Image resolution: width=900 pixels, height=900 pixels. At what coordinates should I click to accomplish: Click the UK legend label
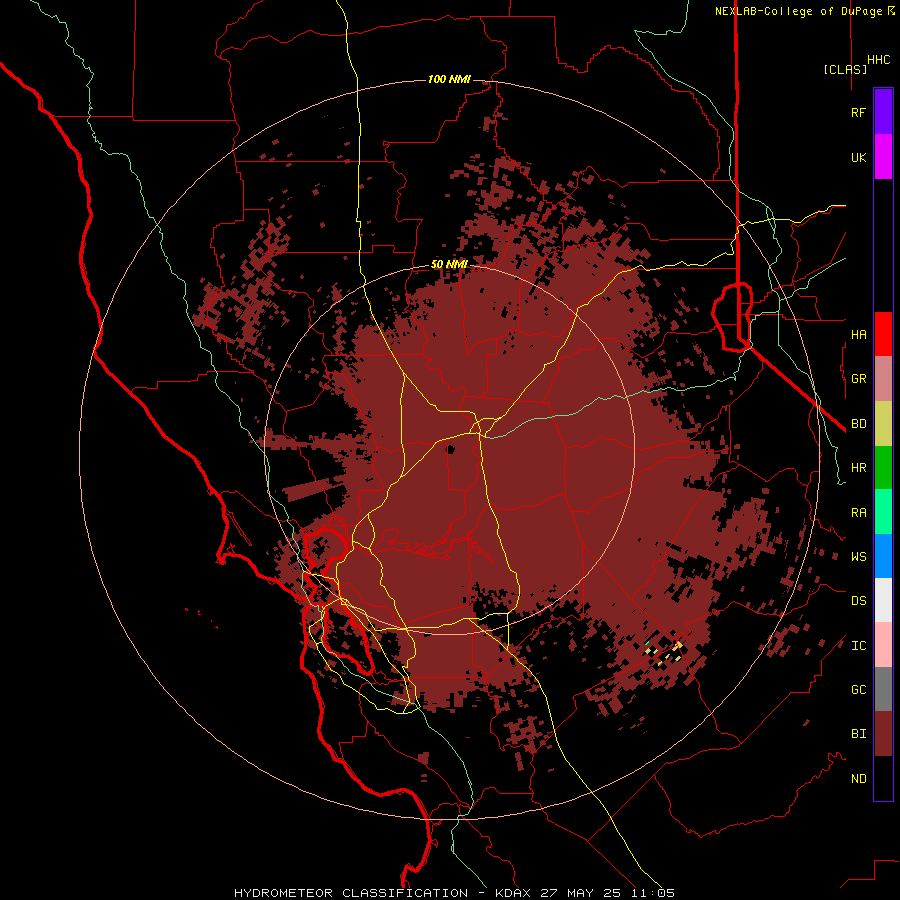point(858,157)
